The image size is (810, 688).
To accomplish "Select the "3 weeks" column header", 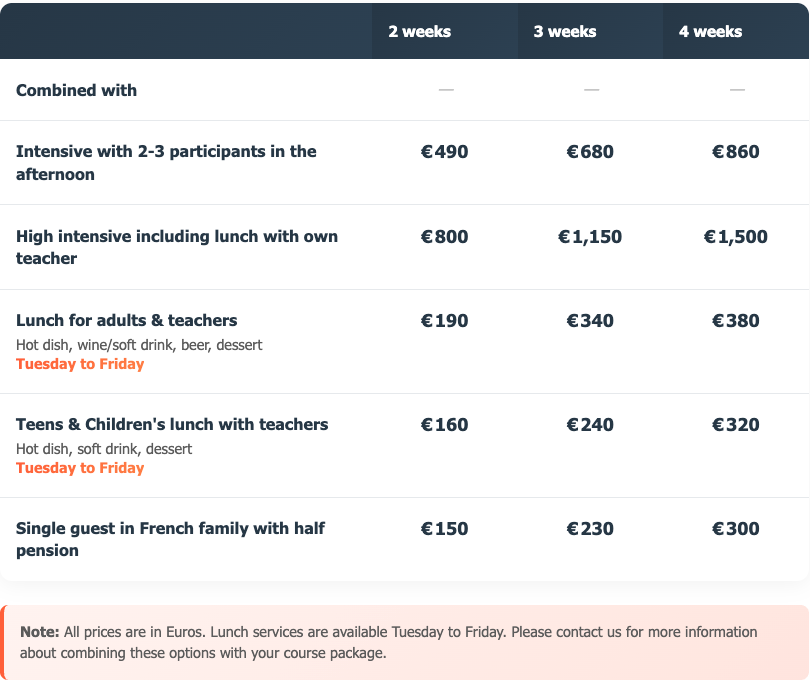I will (x=565, y=31).
